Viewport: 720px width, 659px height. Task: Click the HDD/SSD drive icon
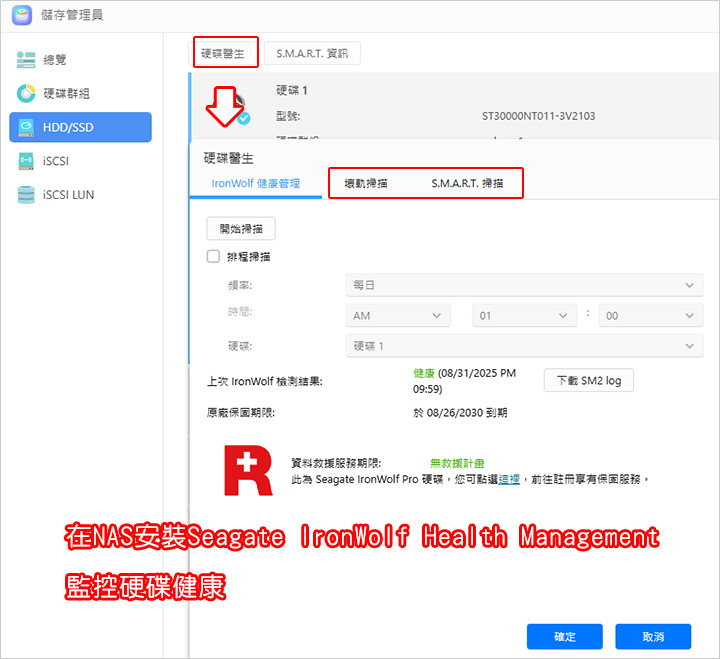pos(26,127)
